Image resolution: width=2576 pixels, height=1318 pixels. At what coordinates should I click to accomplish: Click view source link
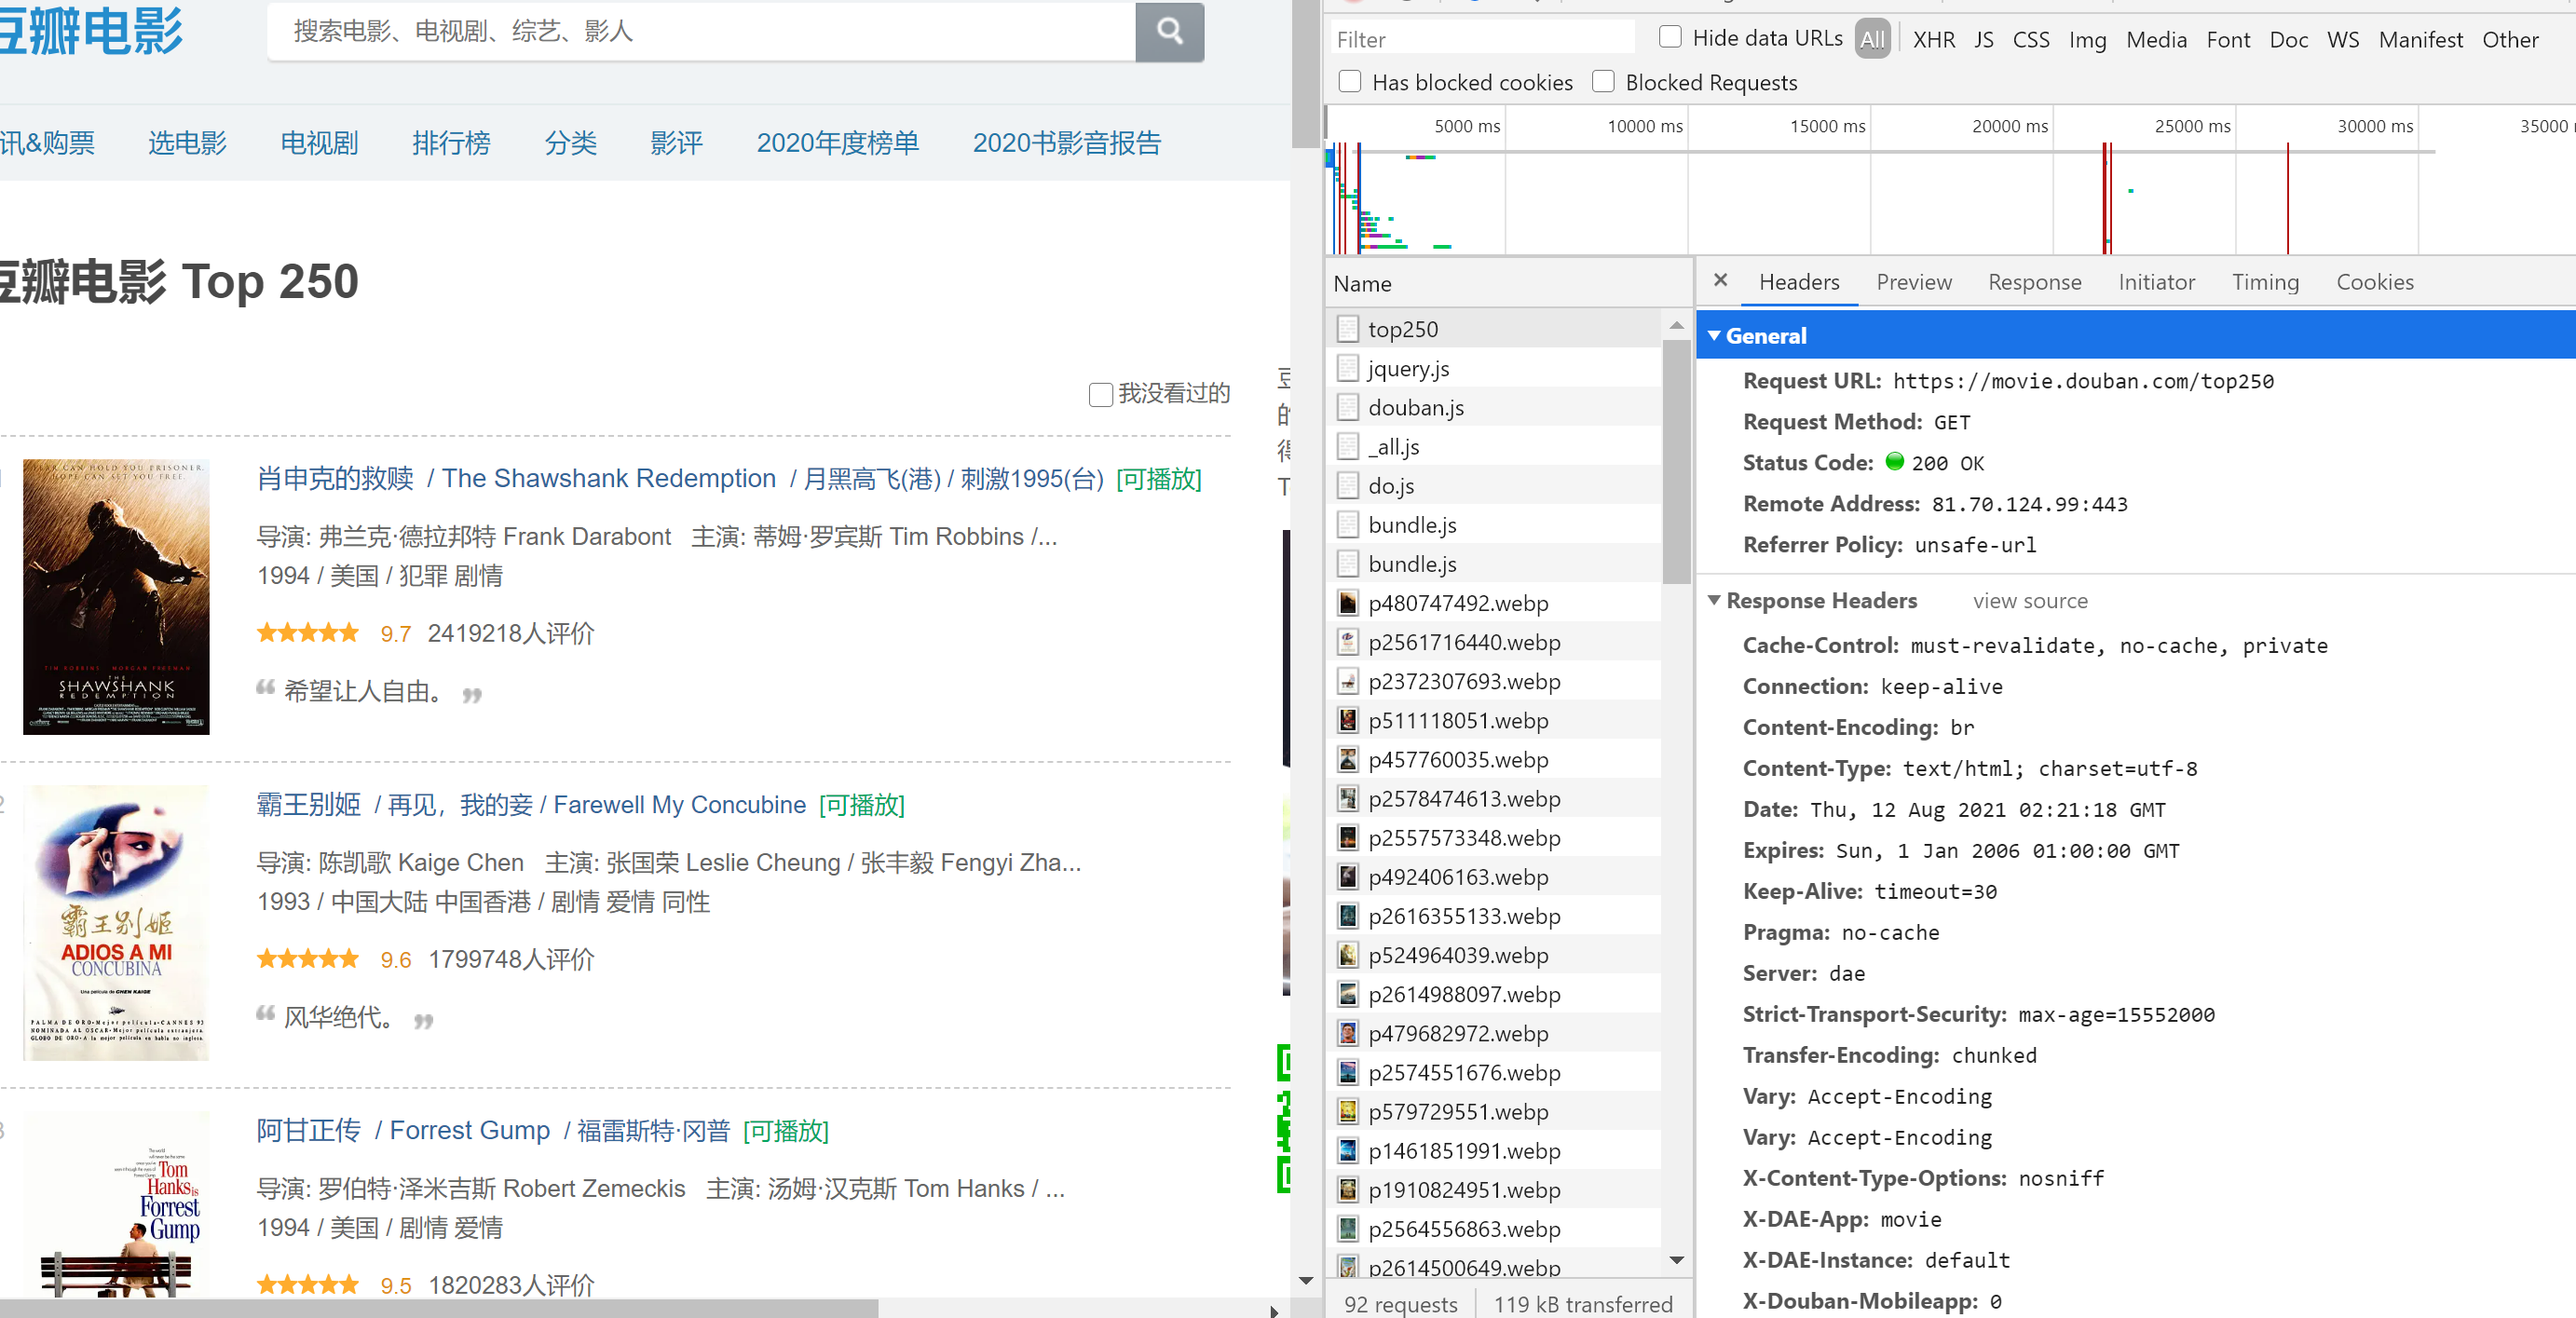point(2029,601)
